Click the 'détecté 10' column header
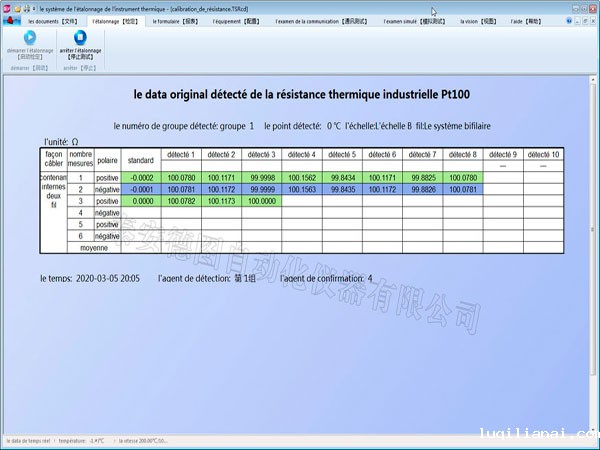This screenshot has width=600, height=450. point(543,155)
